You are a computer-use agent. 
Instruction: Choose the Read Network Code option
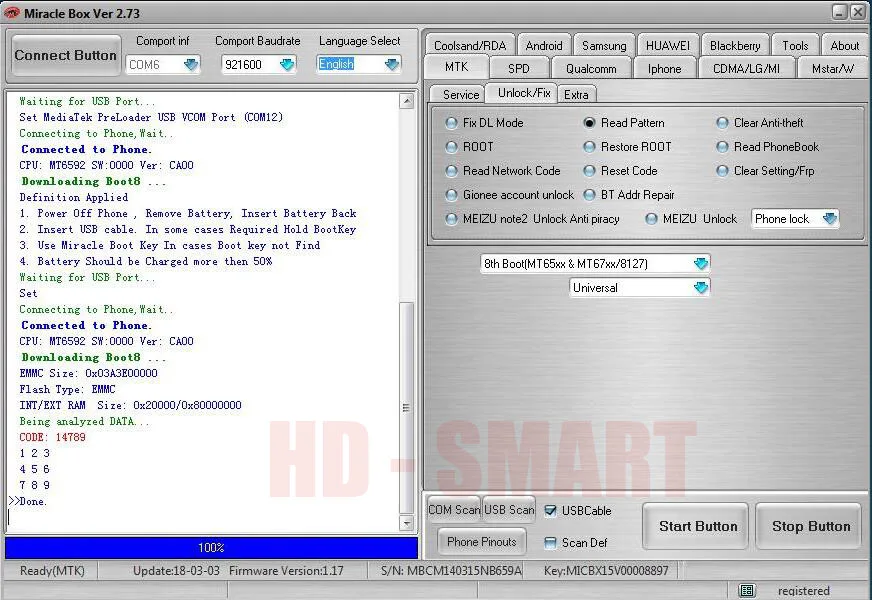[x=452, y=171]
